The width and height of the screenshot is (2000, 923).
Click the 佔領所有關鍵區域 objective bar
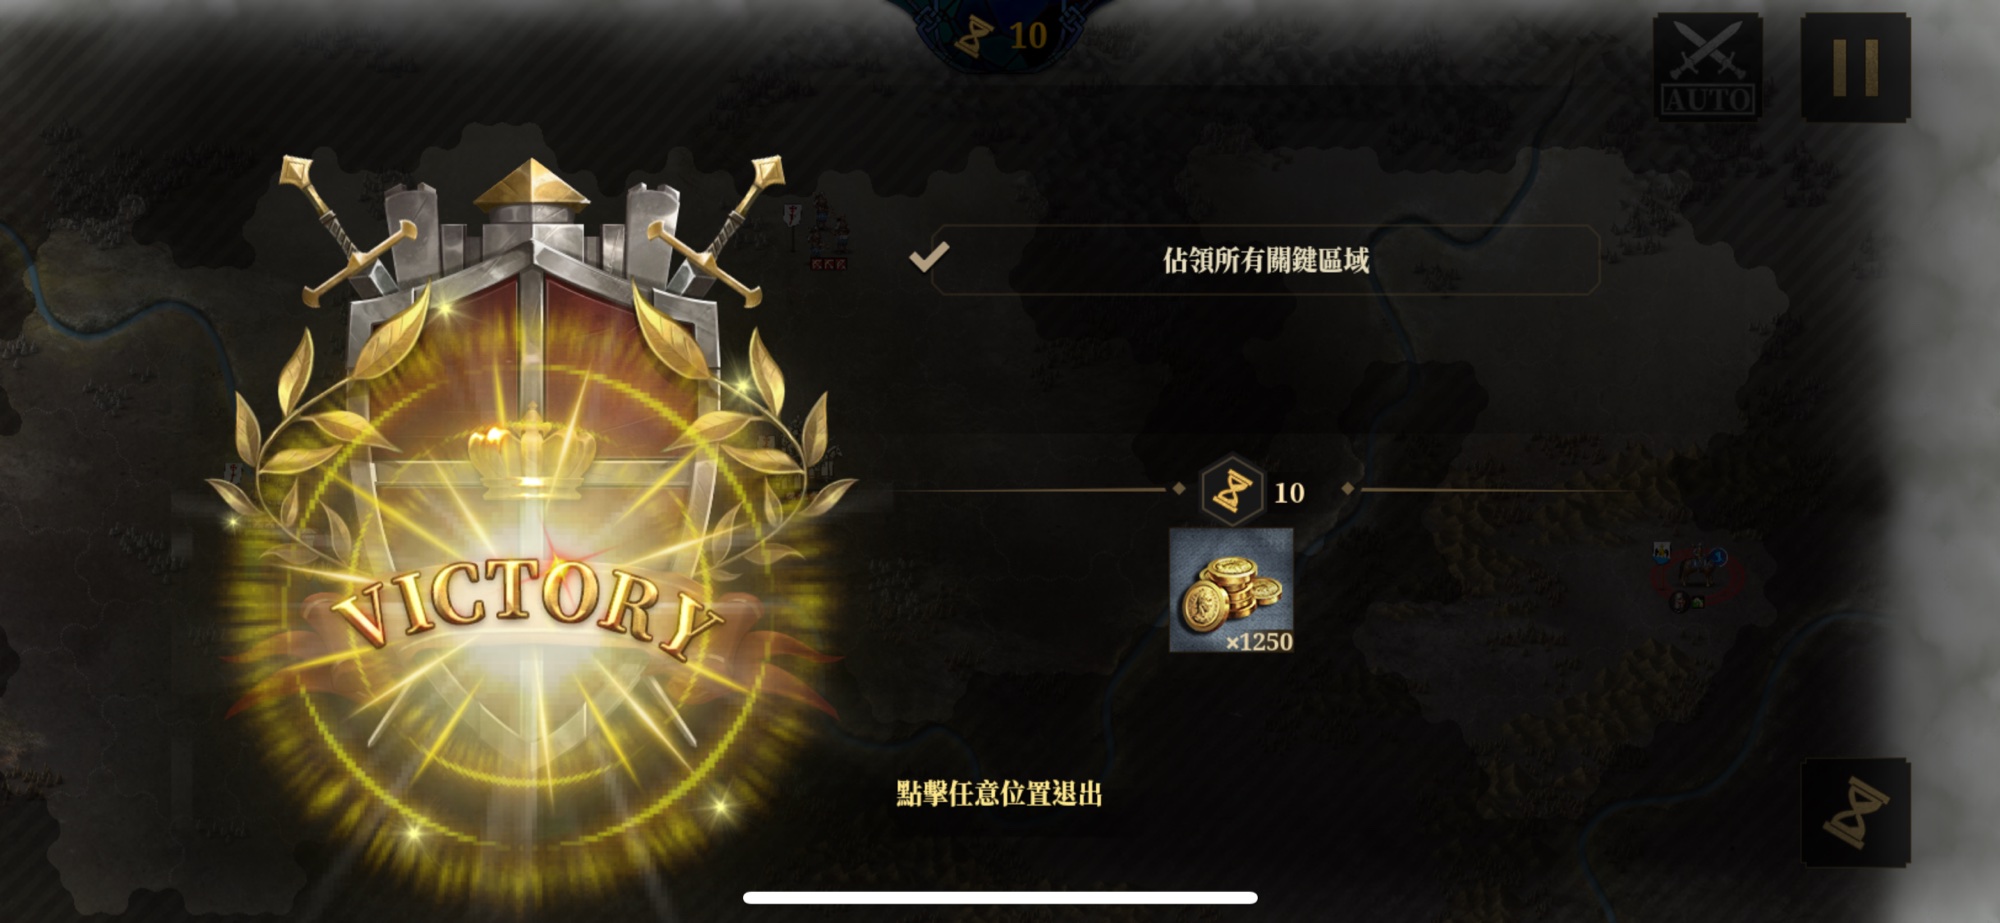click(1265, 260)
